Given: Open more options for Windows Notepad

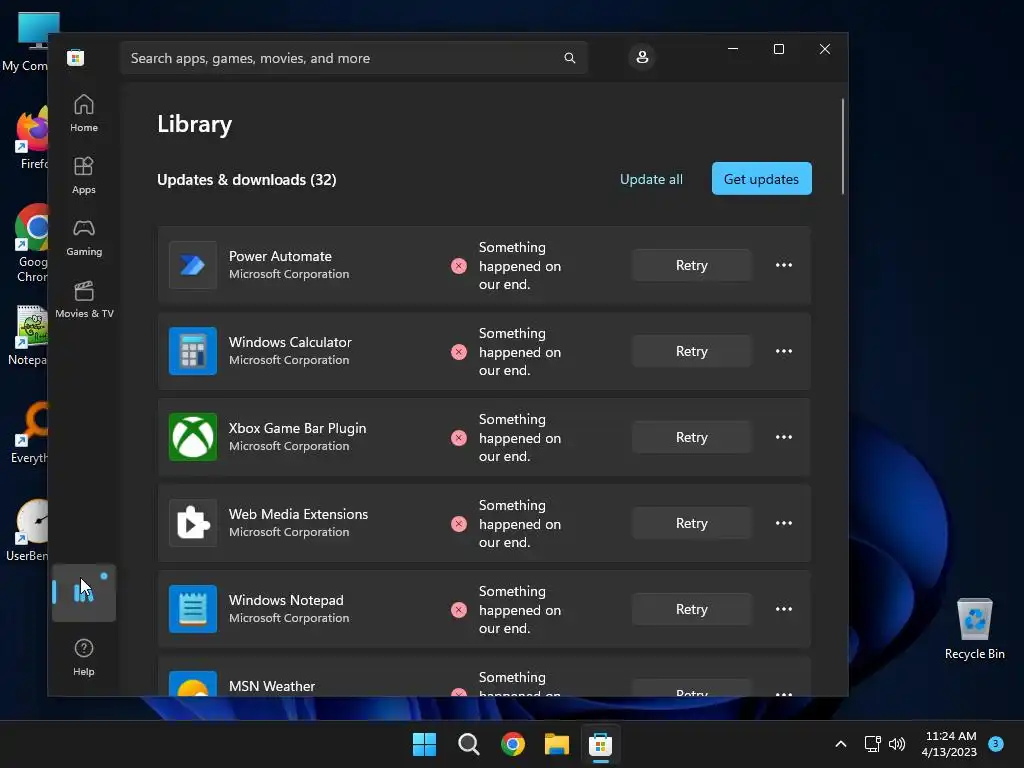Looking at the screenshot, I should pos(784,609).
